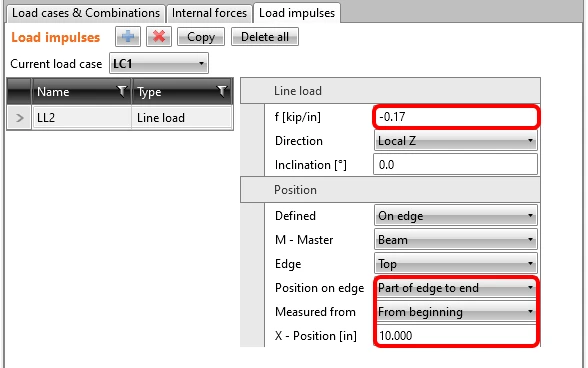Click the Inclination value field
588x368 pixels.
point(456,165)
